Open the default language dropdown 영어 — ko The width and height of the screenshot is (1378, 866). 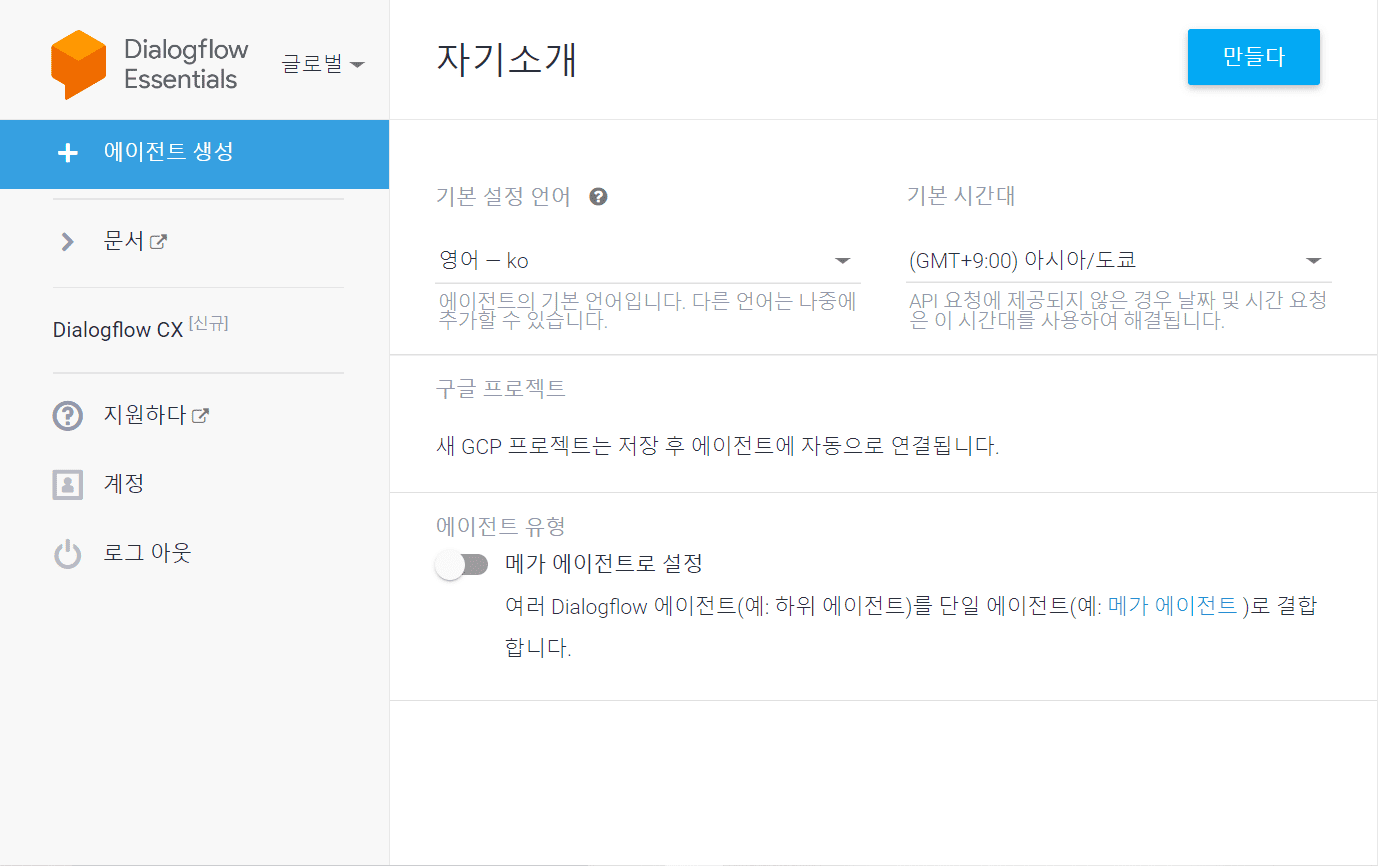(x=647, y=261)
